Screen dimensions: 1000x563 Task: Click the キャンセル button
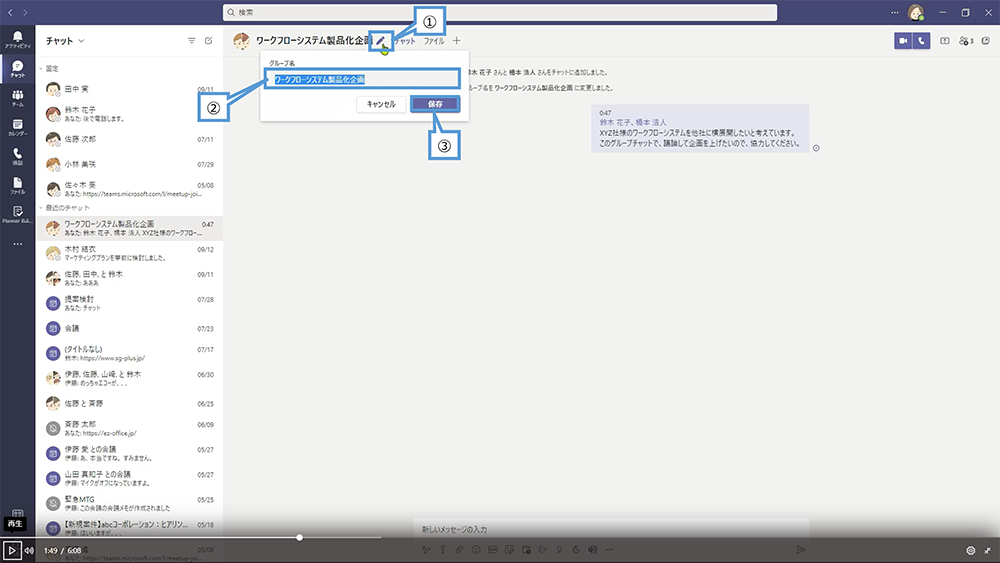(x=381, y=104)
